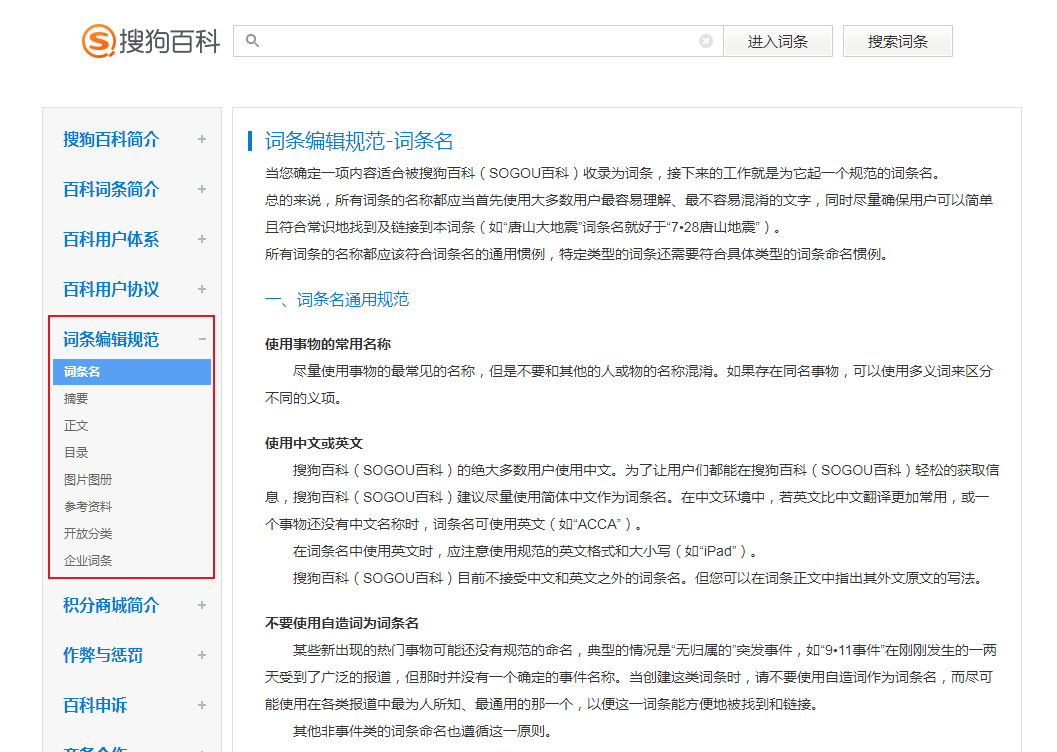Open the 百科词条简介 sidebar heading

111,189
